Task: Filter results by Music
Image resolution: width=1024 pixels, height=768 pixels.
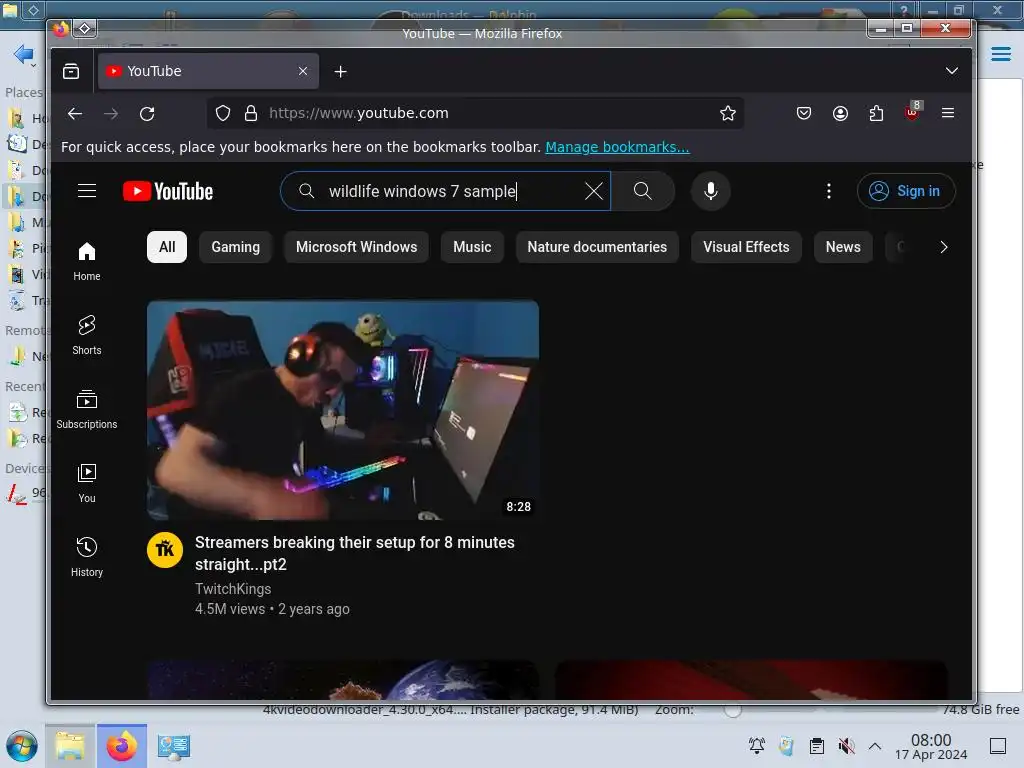Action: 472,247
